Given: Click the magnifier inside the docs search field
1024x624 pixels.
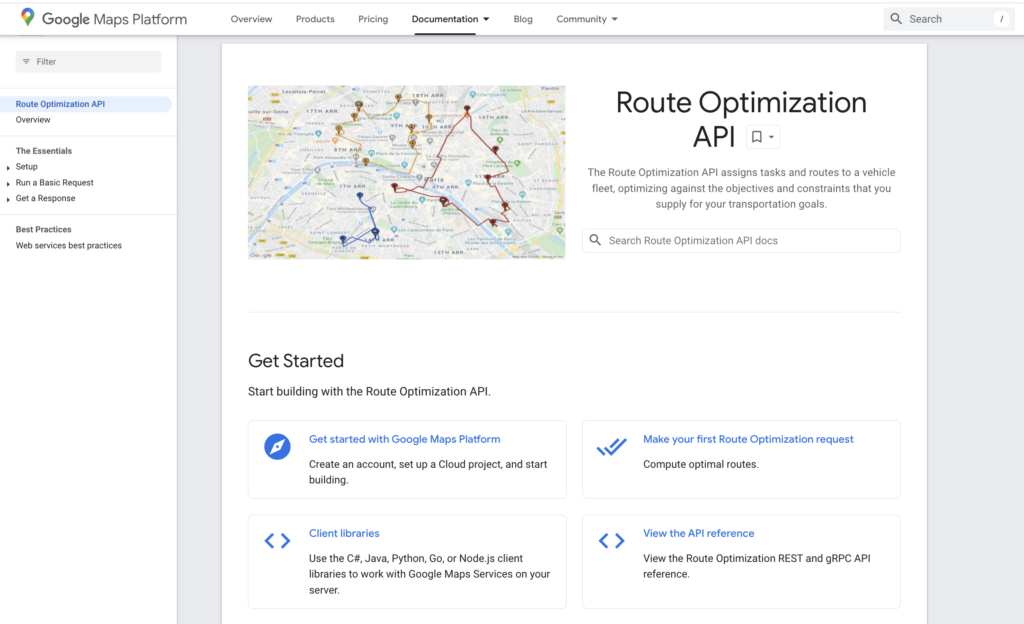Looking at the screenshot, I should pyautogui.click(x=594, y=240).
